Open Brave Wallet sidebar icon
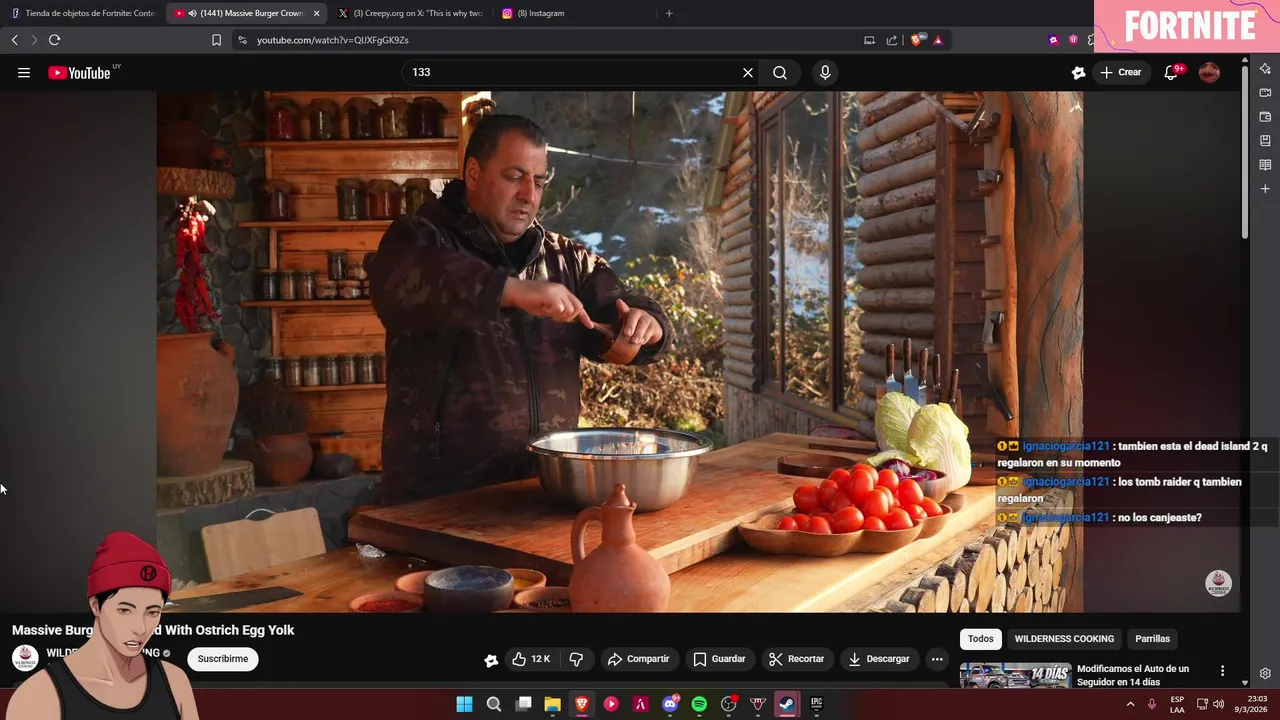 click(1265, 117)
